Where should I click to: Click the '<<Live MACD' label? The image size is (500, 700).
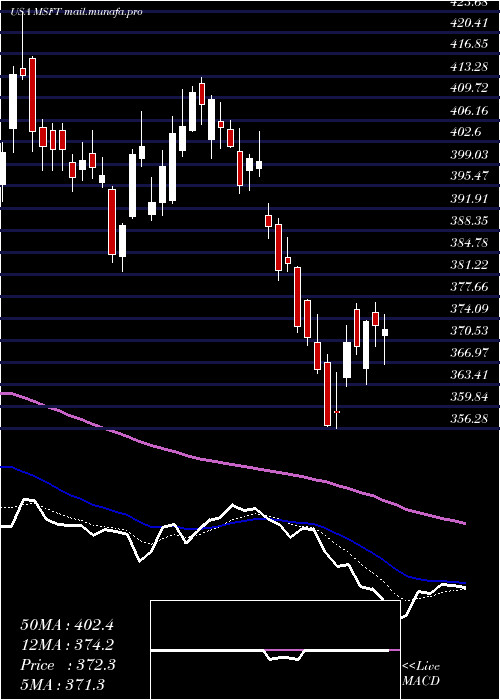pyautogui.click(x=421, y=674)
